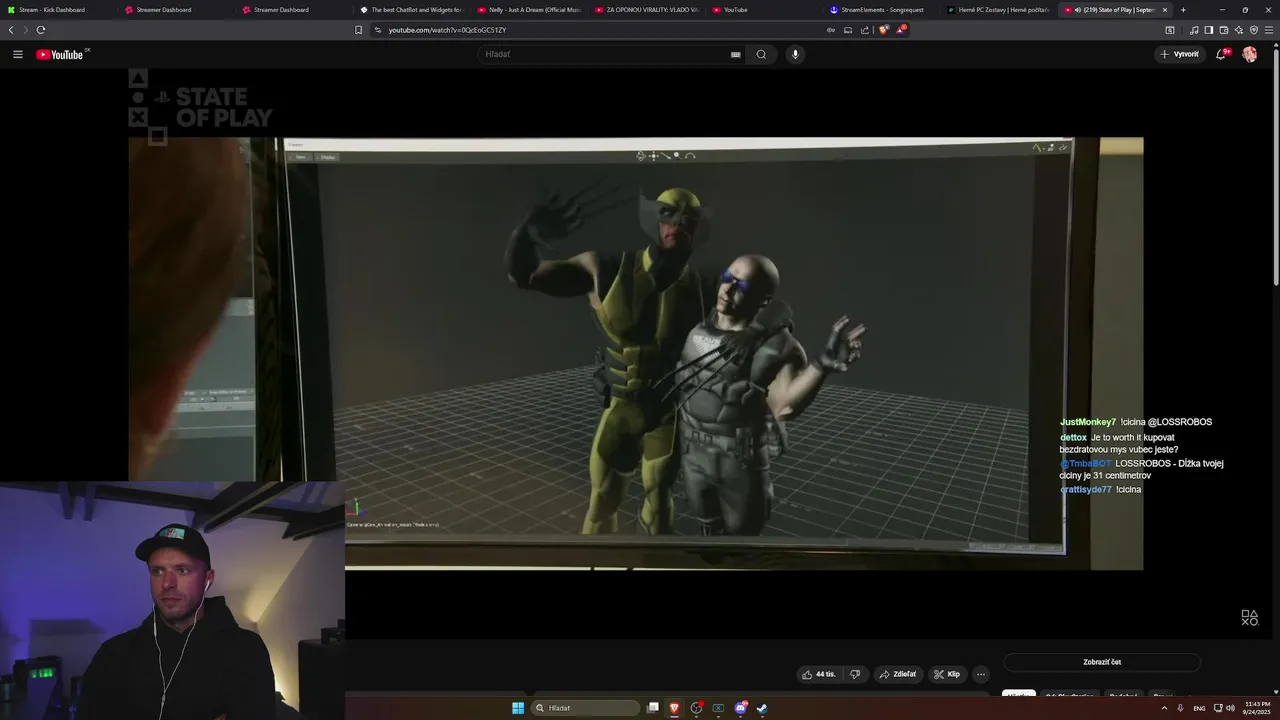Go to YouTube home via logo
1280x720 pixels.
62,54
